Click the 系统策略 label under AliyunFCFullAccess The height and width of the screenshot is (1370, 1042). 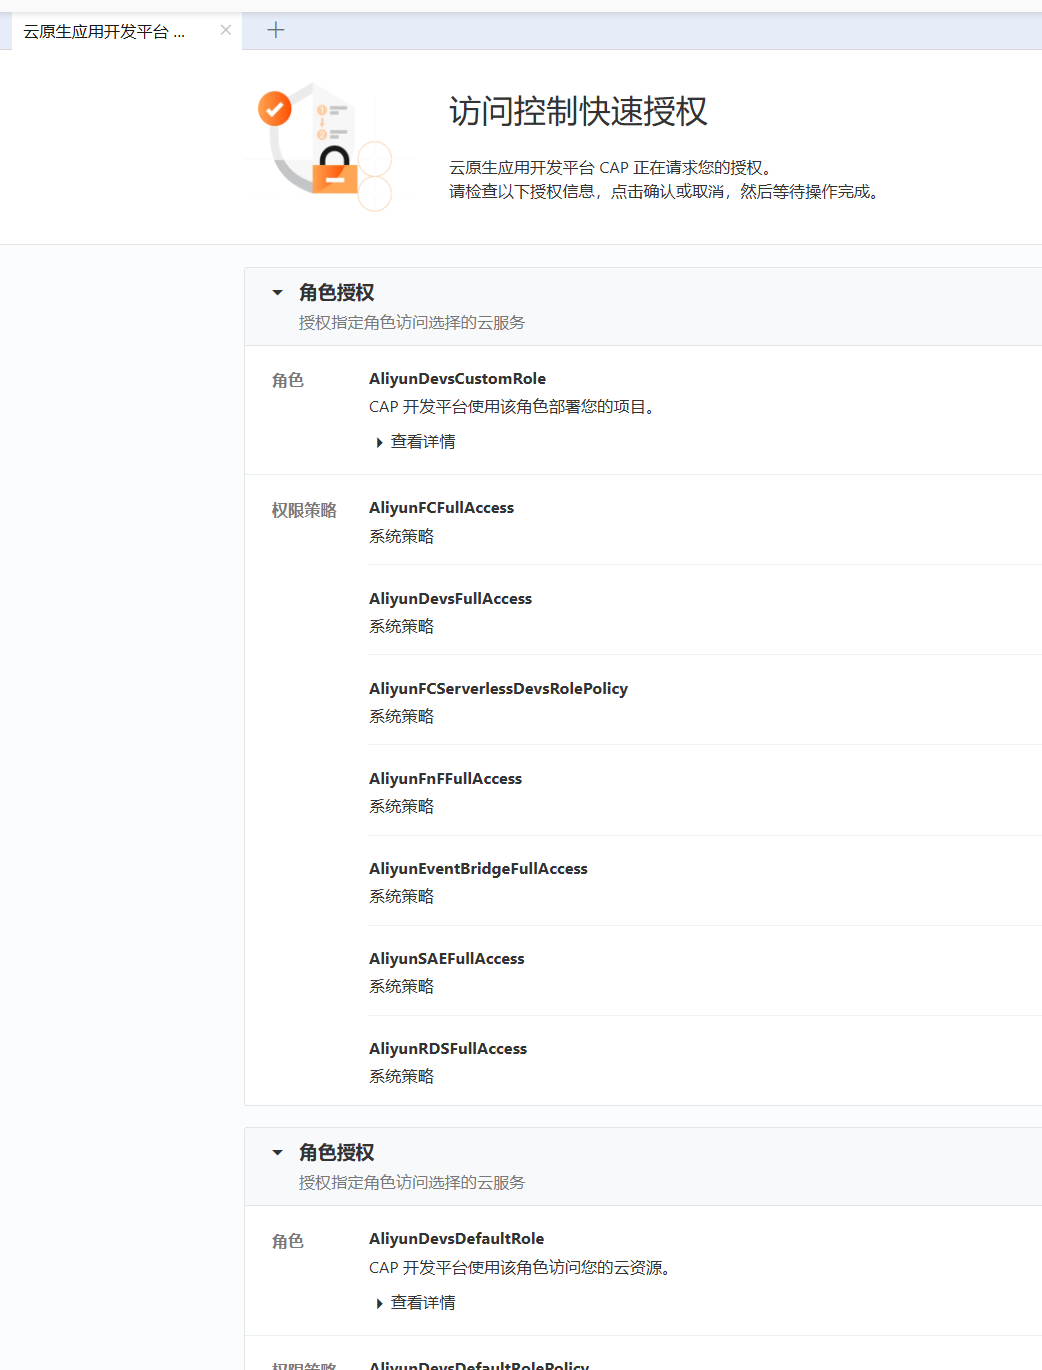(401, 537)
